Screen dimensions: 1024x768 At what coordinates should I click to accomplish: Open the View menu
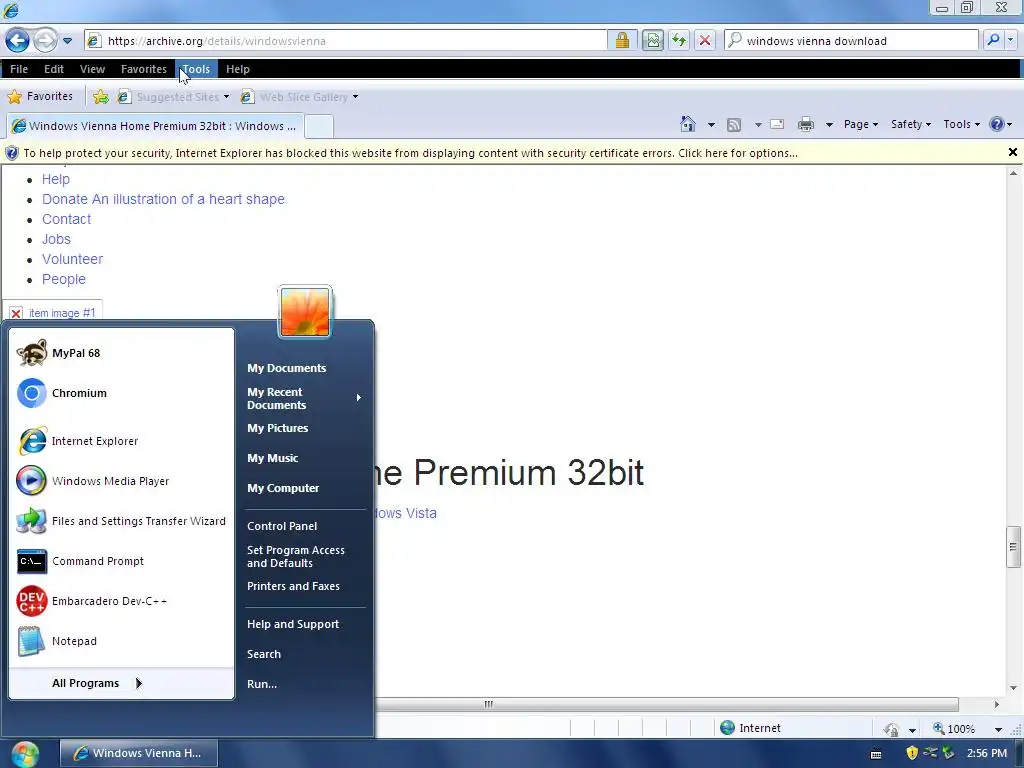point(92,69)
